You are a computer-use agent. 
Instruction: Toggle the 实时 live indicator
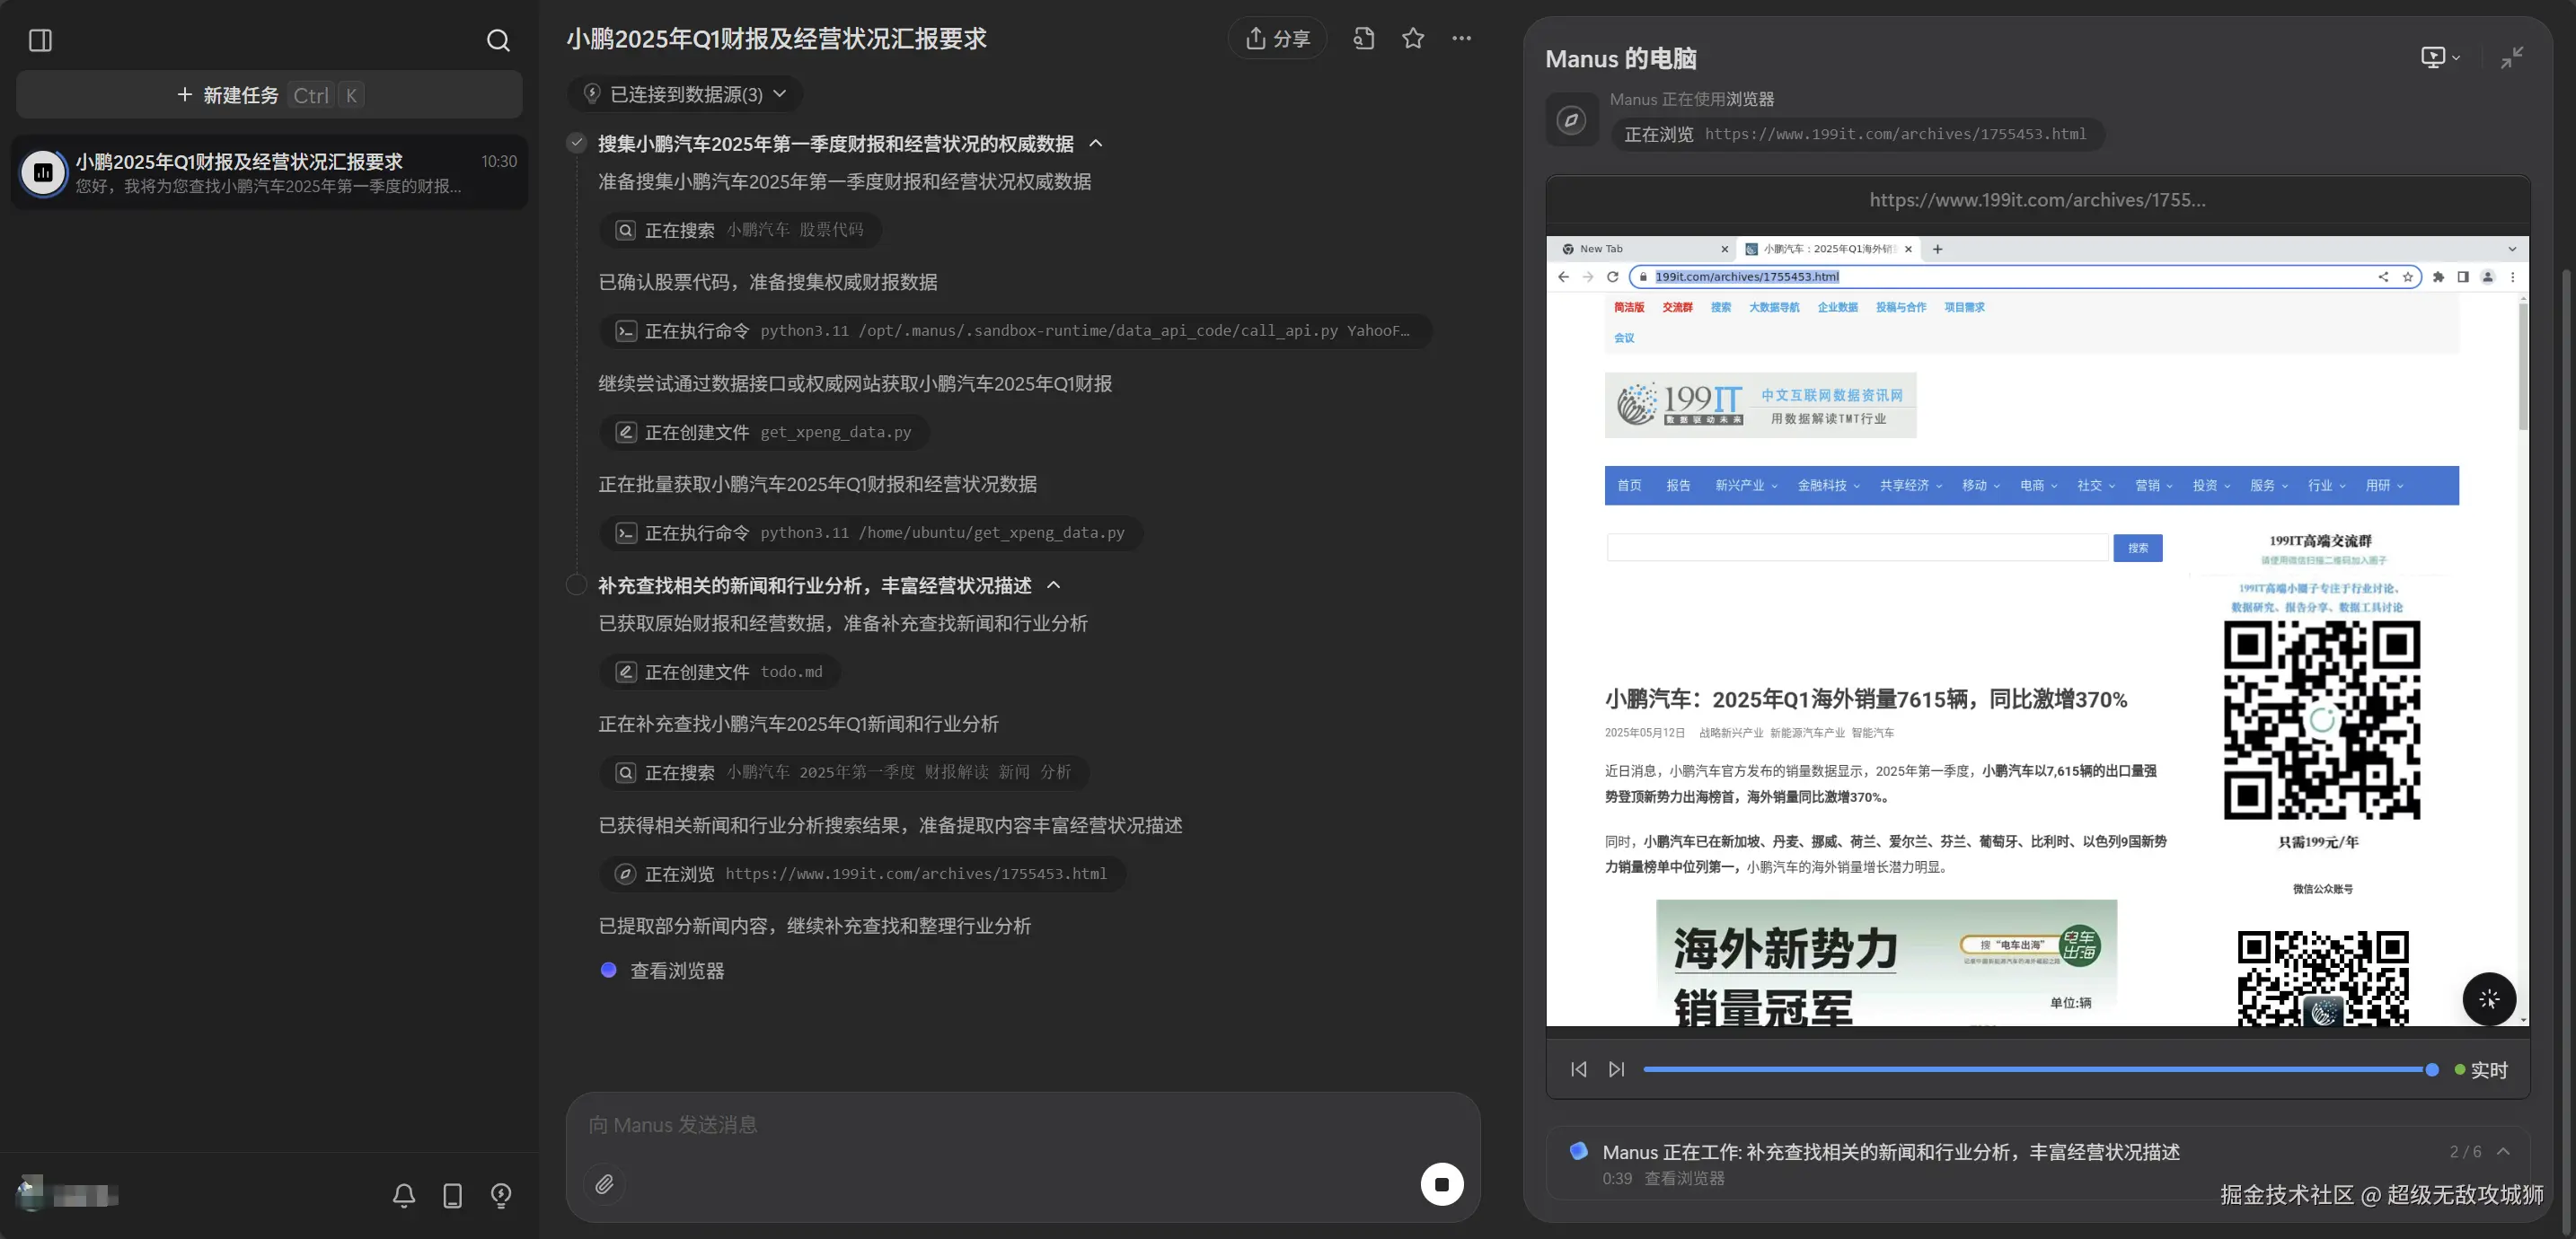(x=2481, y=1070)
